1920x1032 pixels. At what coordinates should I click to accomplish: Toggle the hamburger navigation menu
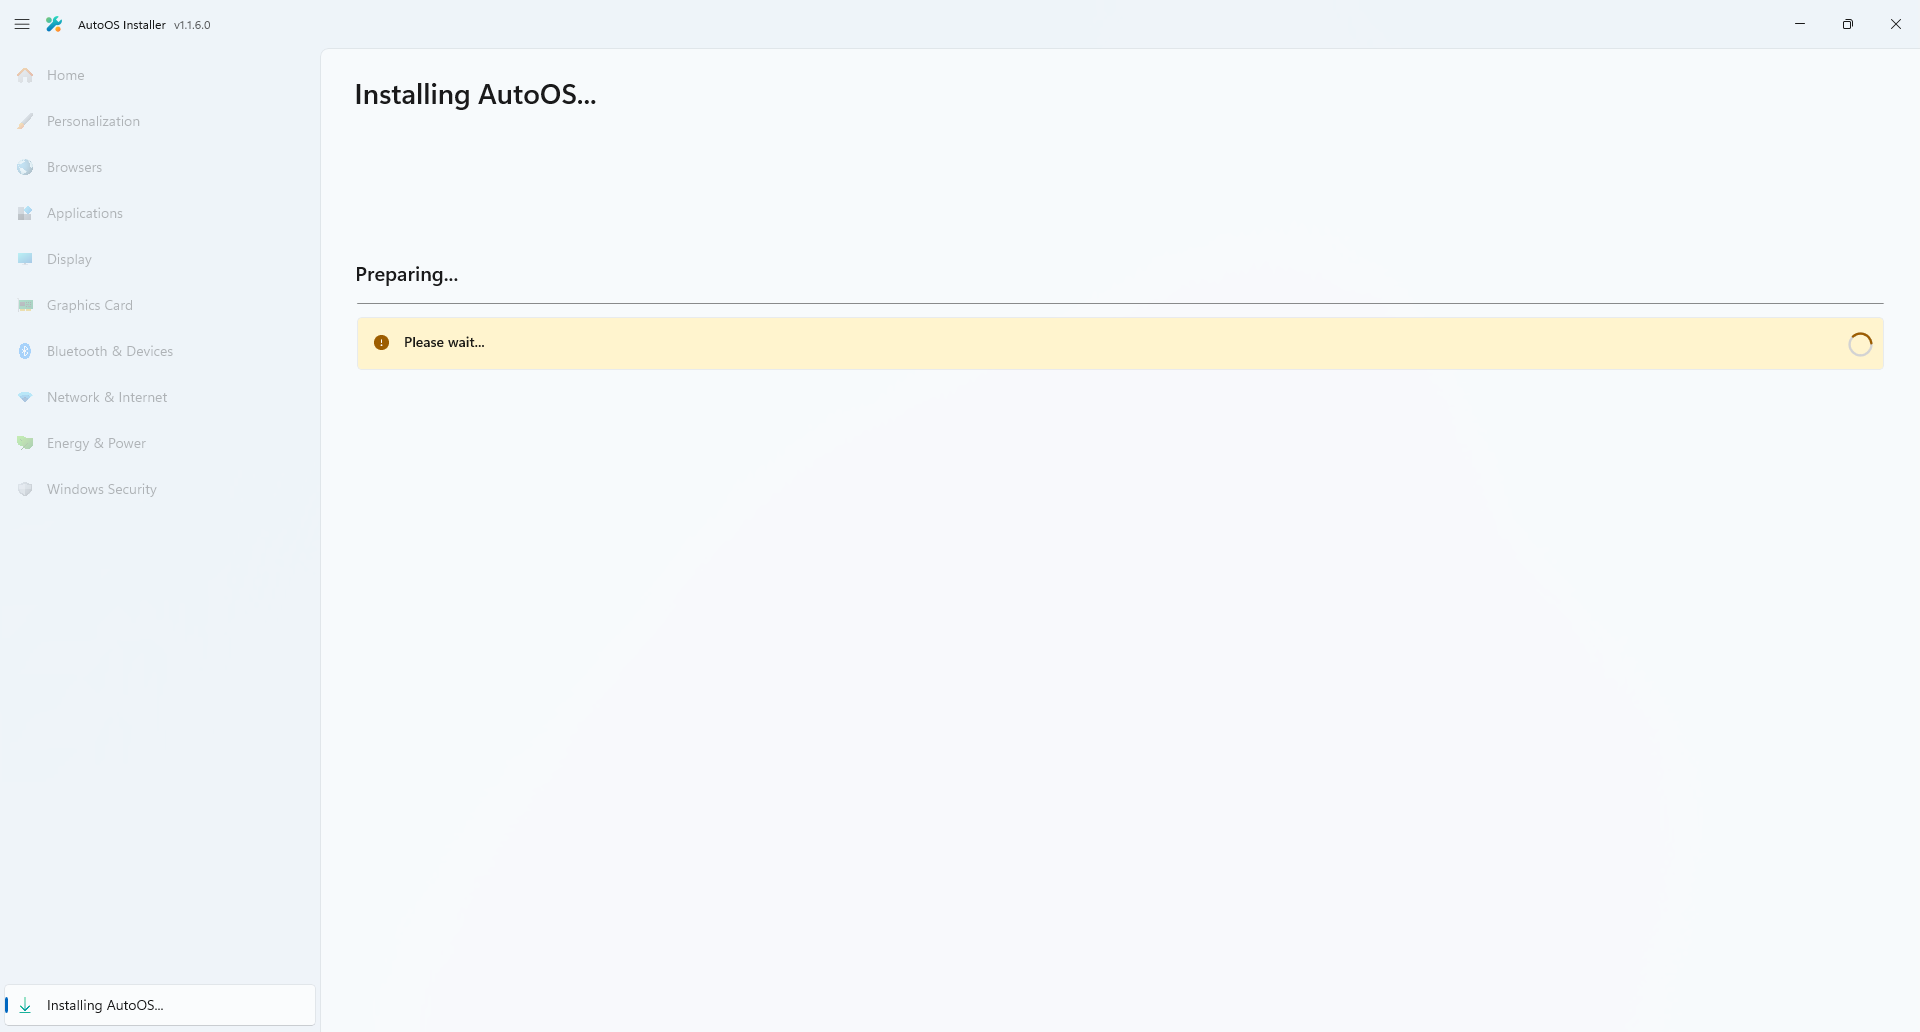(x=22, y=24)
